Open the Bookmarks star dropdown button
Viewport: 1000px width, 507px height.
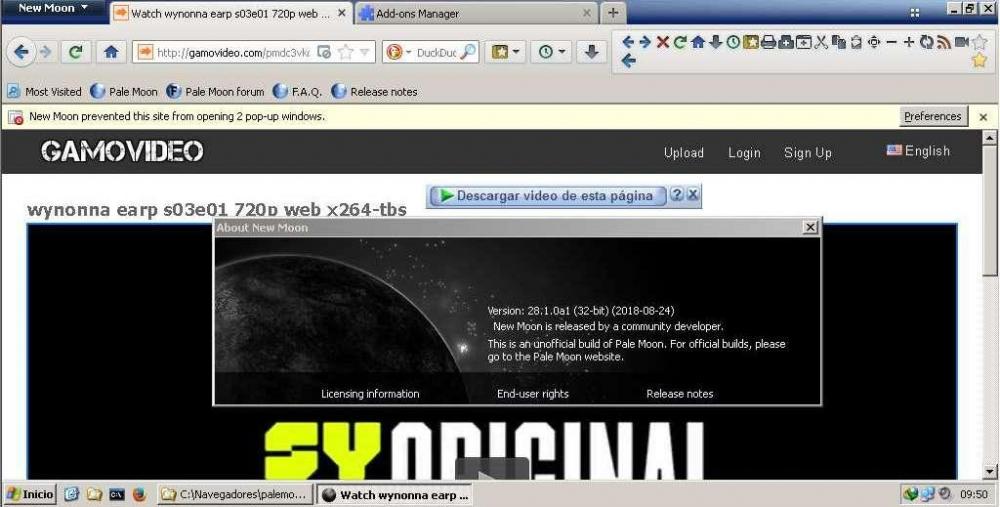(505, 52)
